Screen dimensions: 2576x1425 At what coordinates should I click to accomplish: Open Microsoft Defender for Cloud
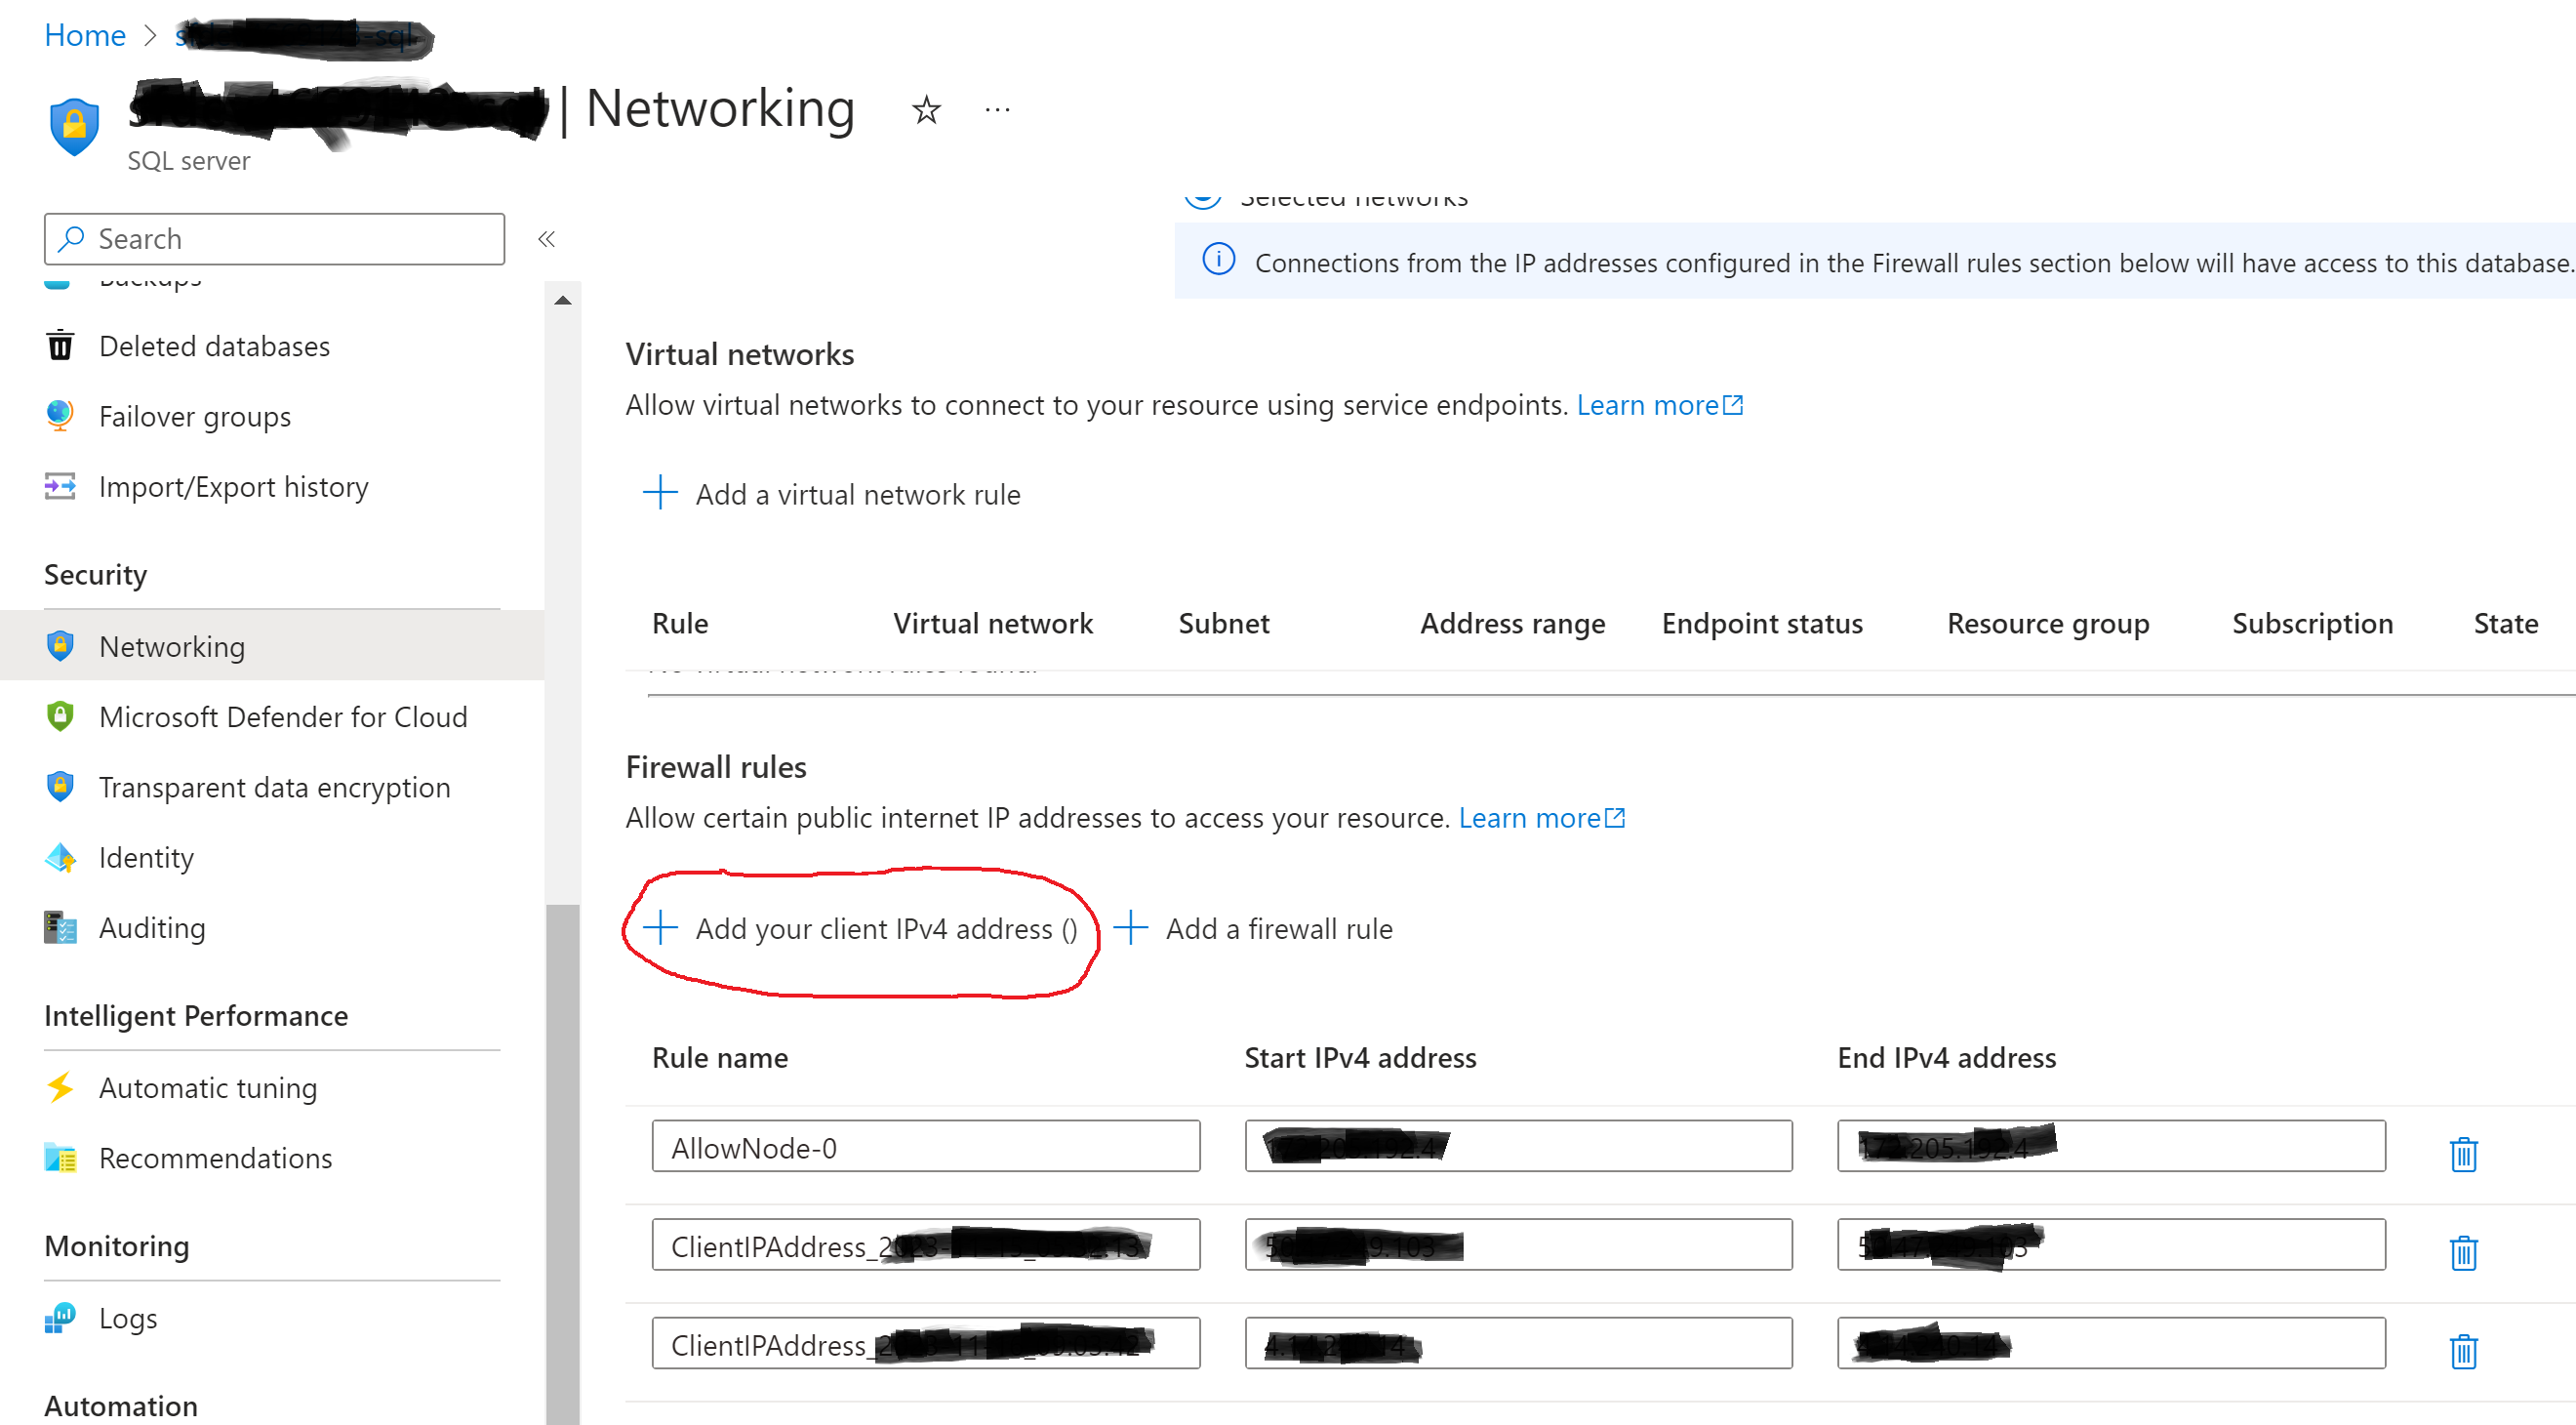(x=283, y=717)
